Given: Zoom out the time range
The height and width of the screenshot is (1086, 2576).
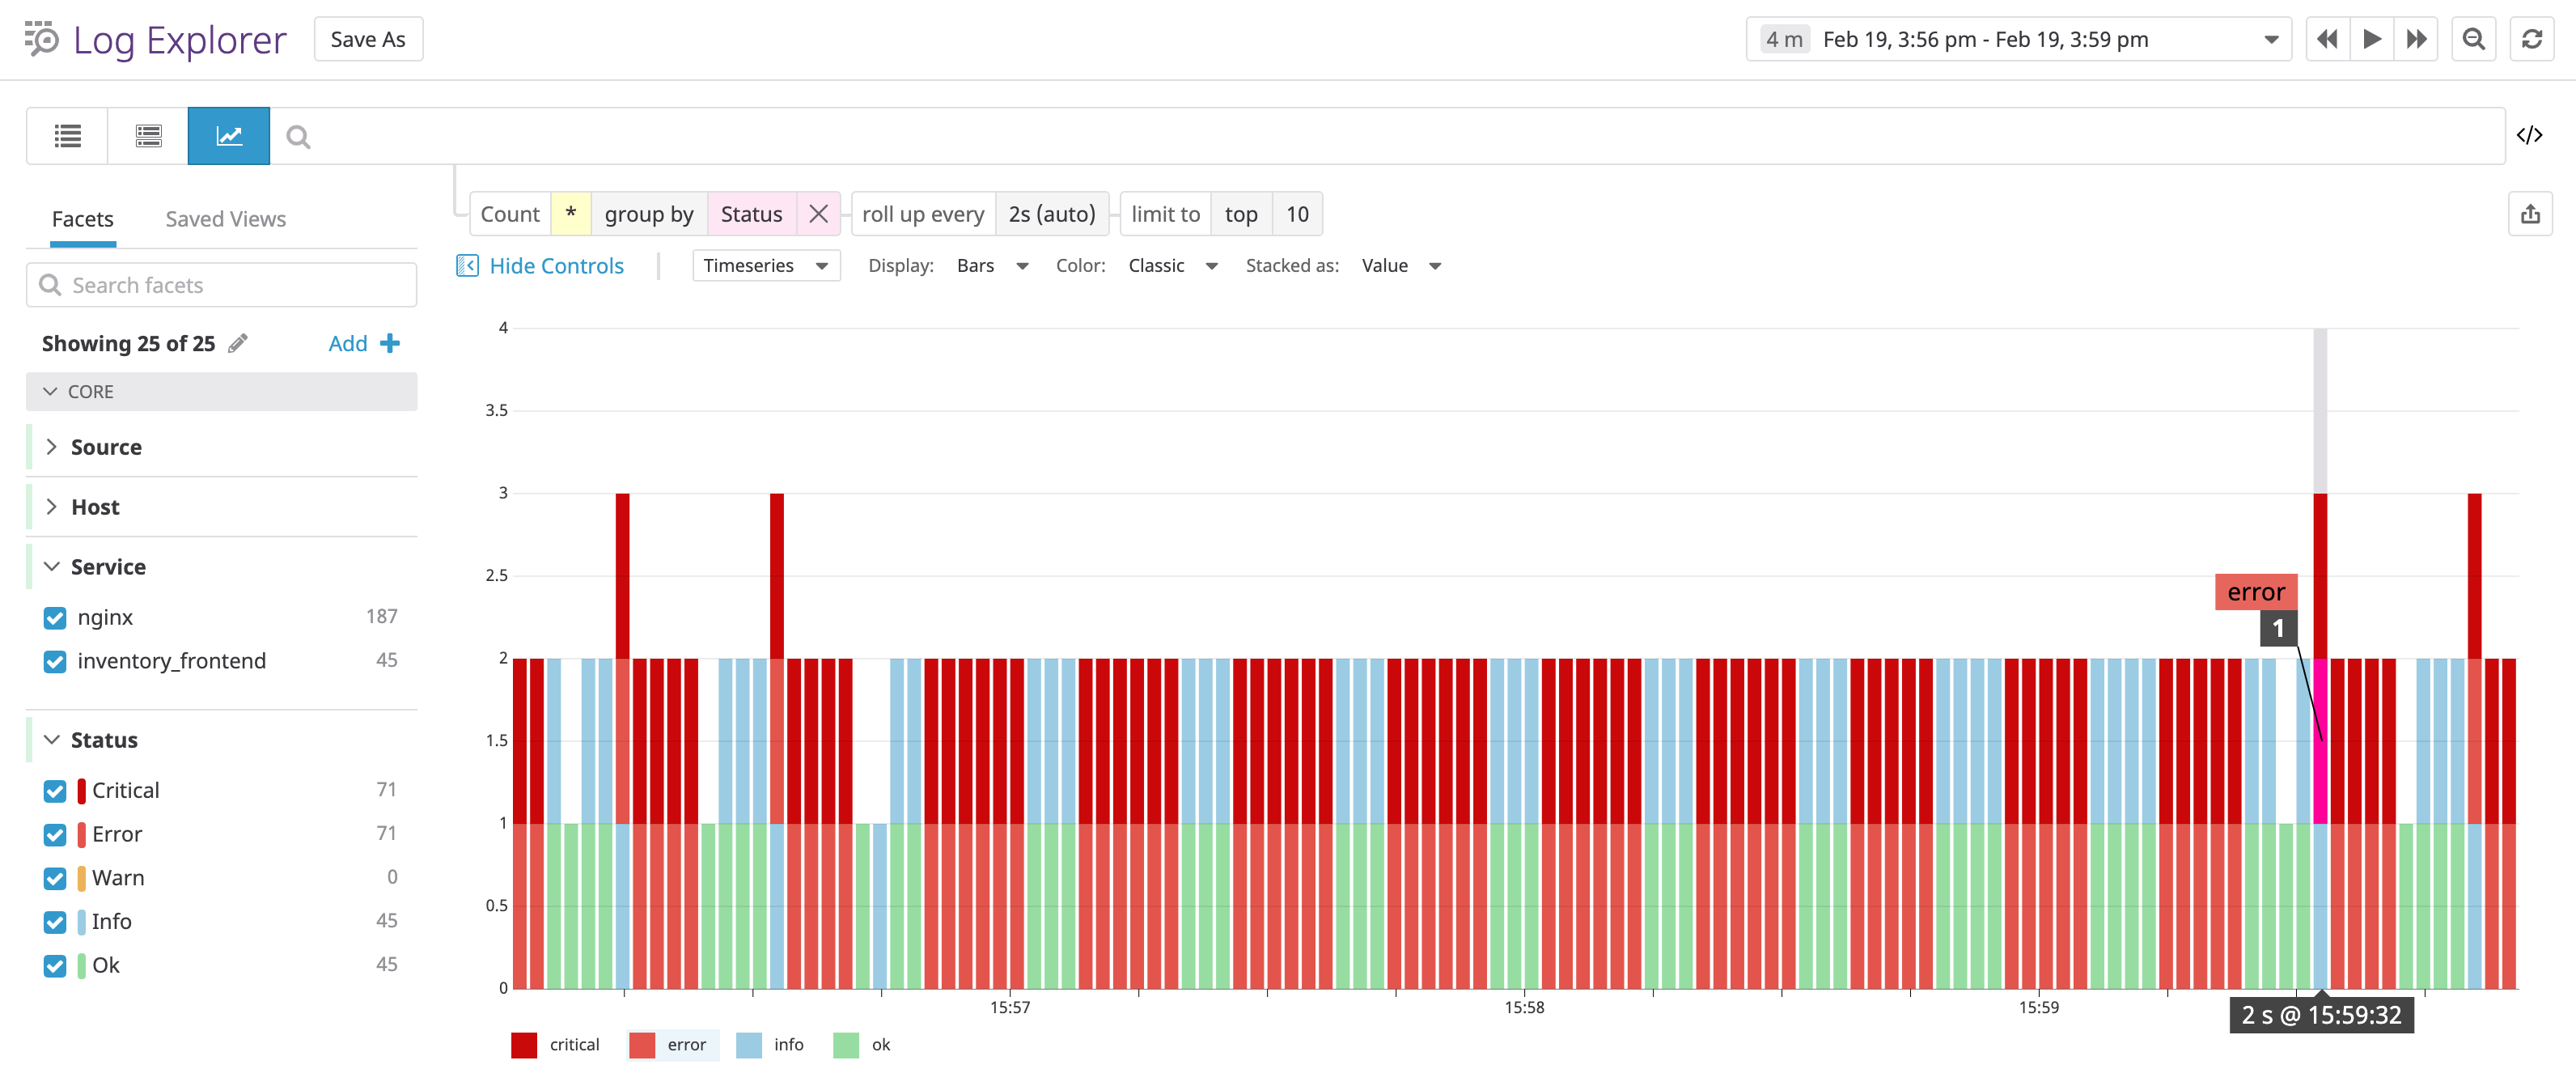Looking at the screenshot, I should [x=2473, y=39].
